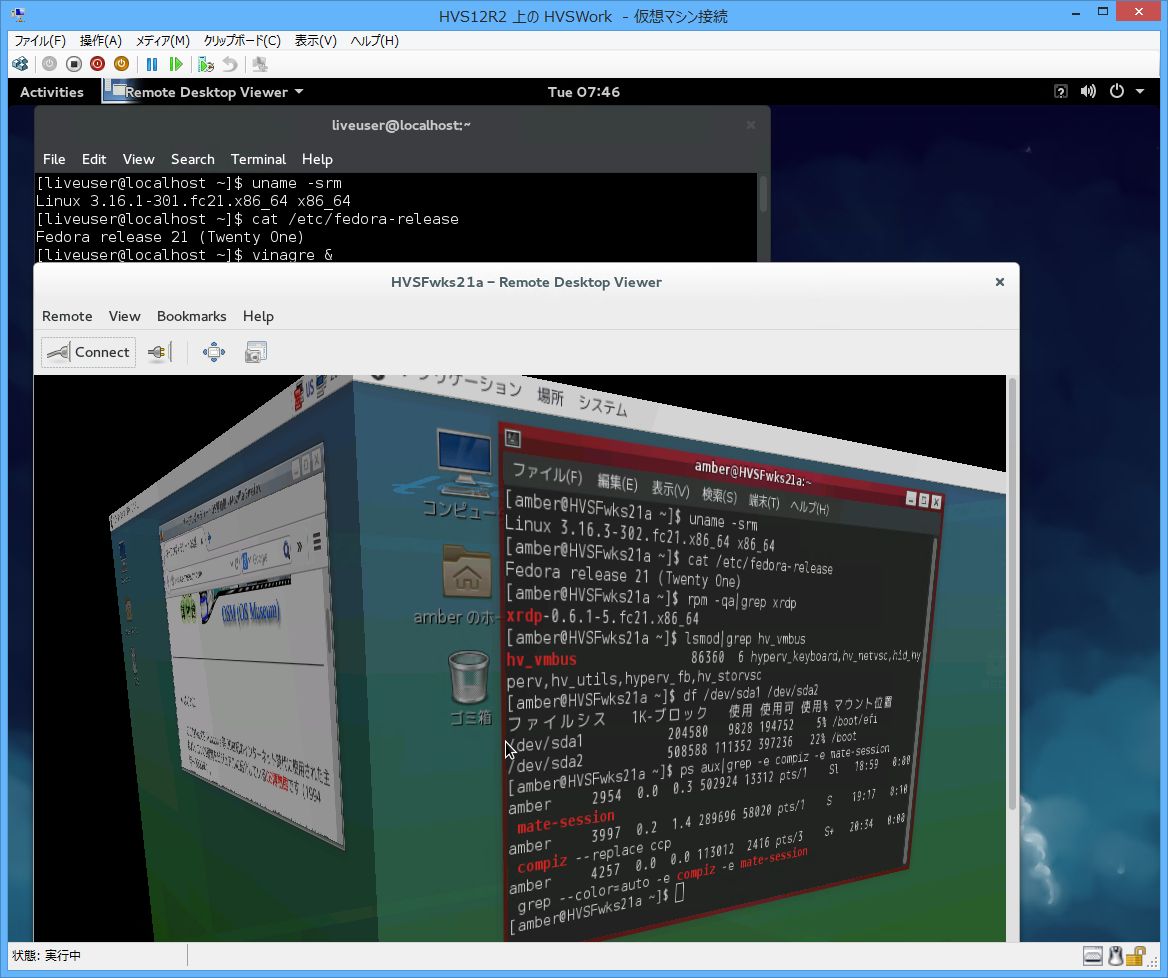Click the orange Save state toolbar icon
The image size is (1168, 978).
click(121, 64)
